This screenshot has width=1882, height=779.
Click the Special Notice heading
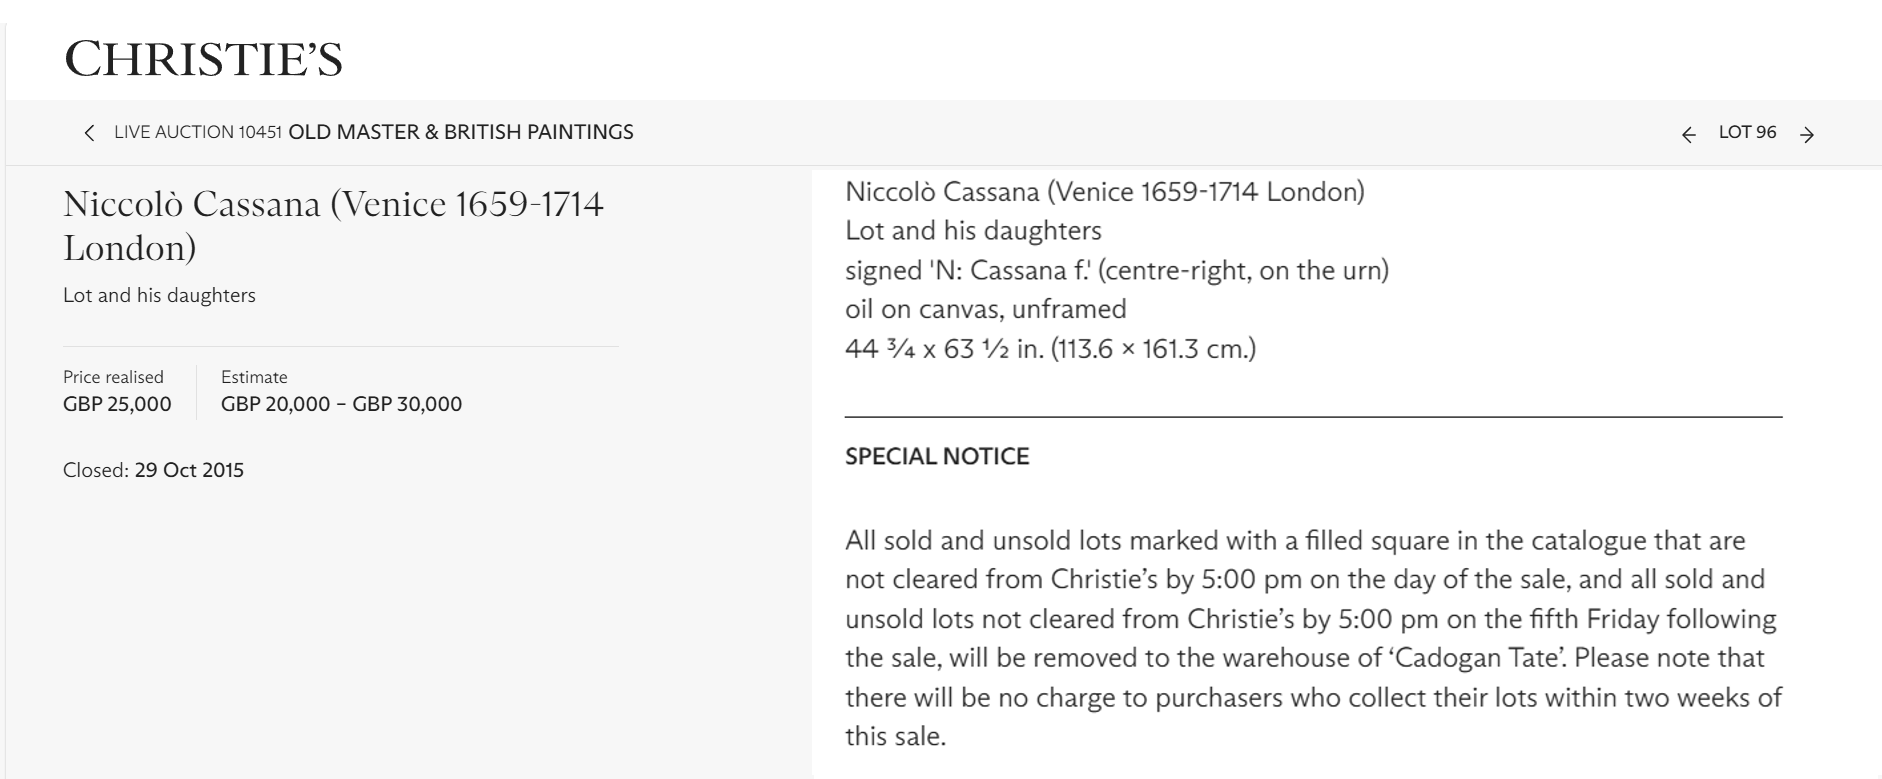point(937,456)
